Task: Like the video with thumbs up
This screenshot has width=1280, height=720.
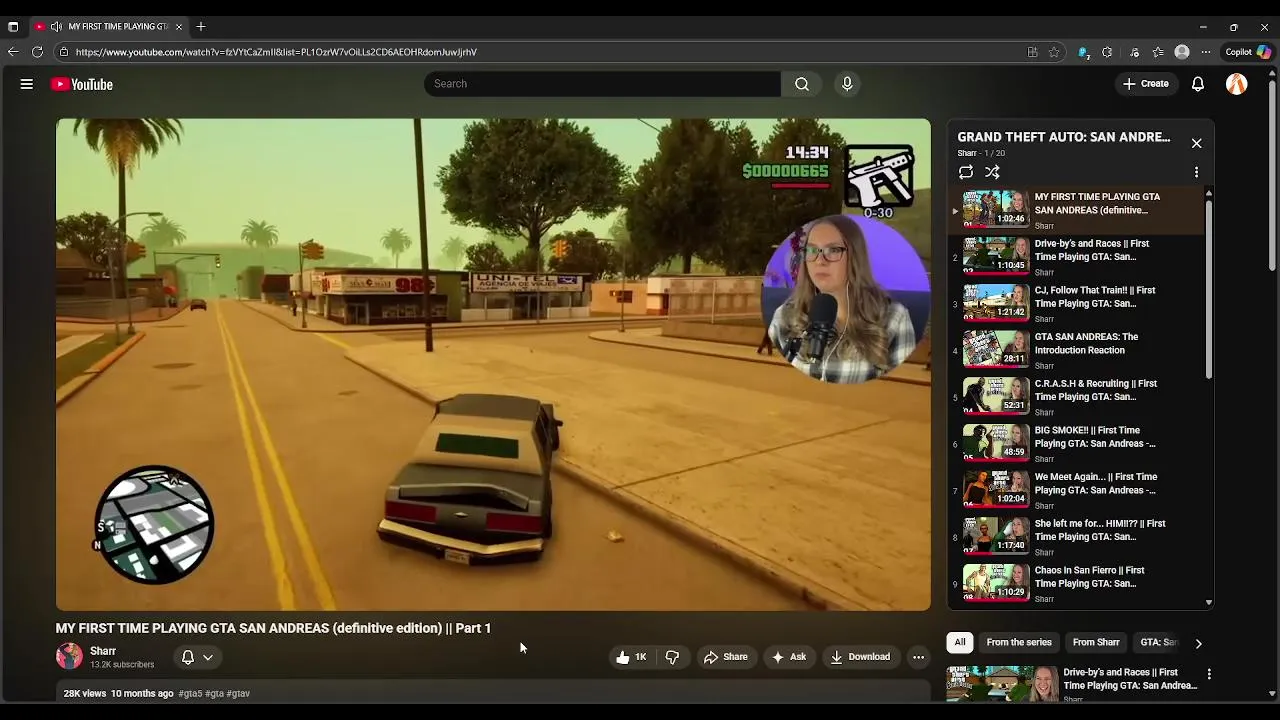Action: coord(632,657)
